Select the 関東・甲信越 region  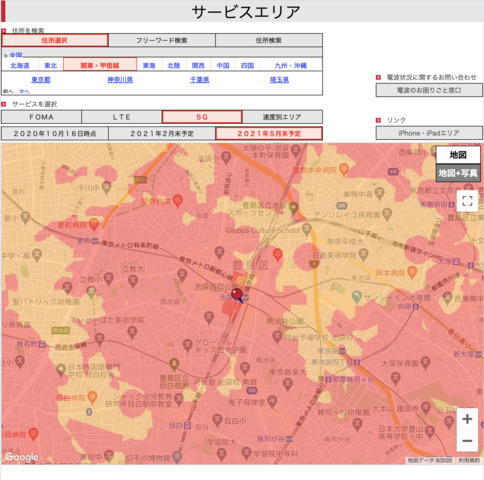(x=100, y=65)
